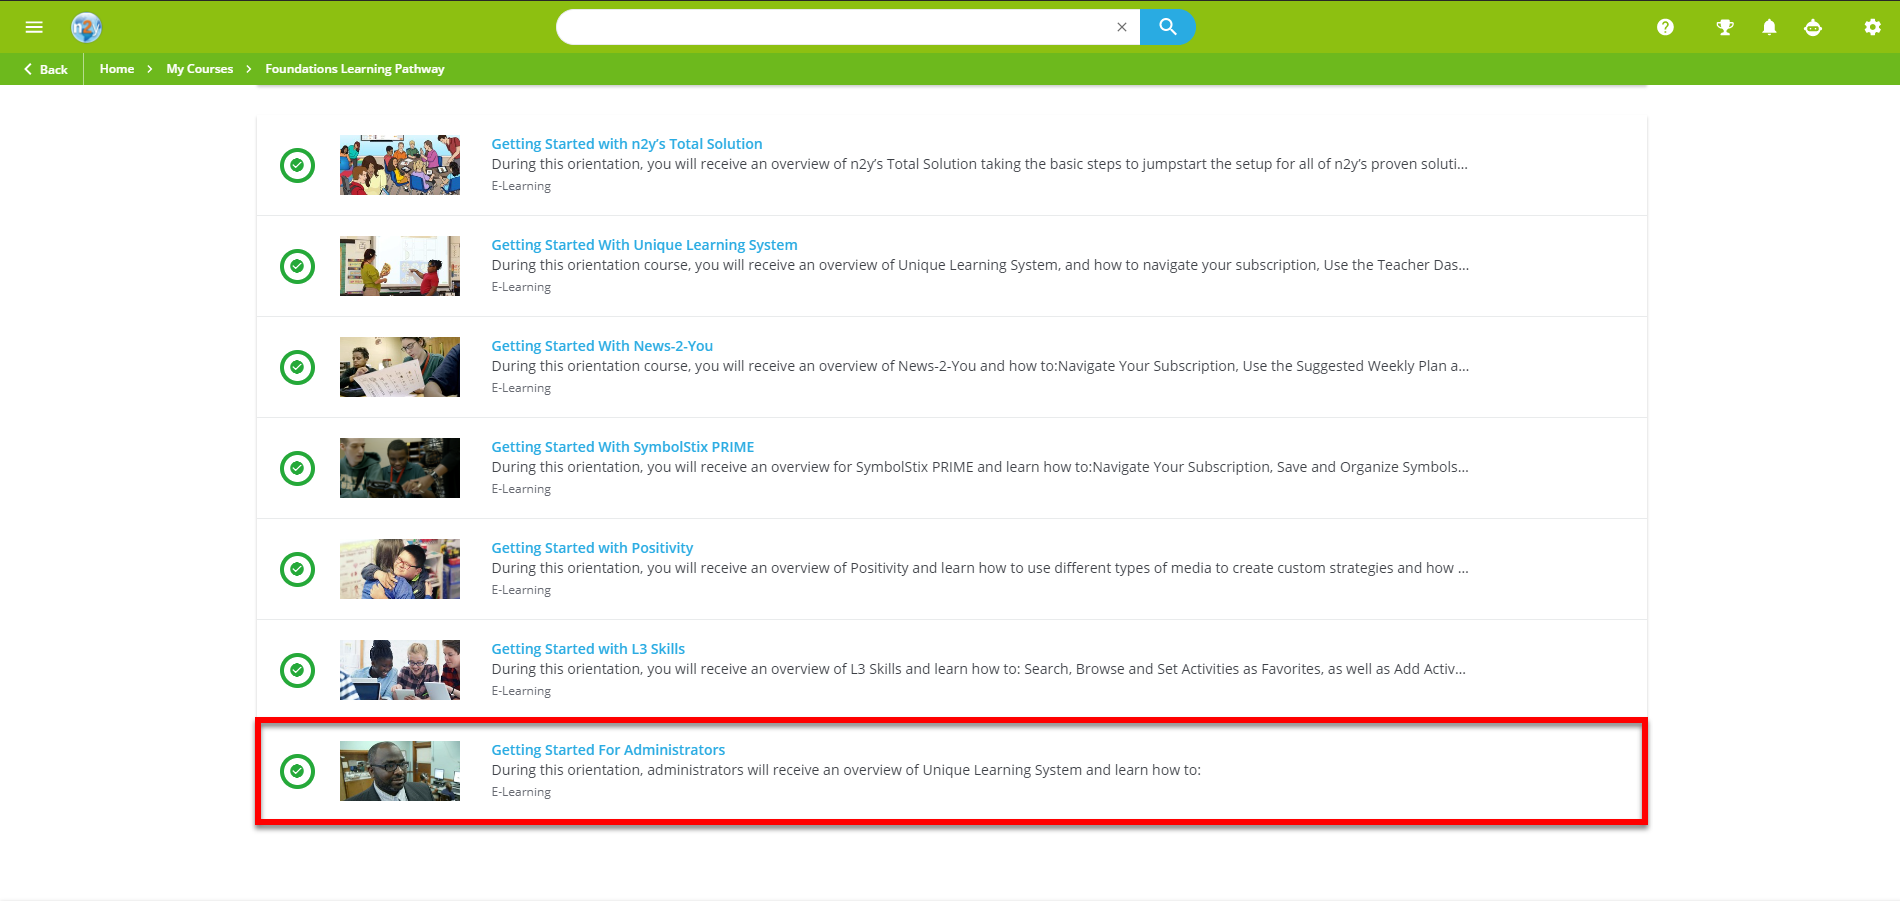Click the News-2-You description about Suggested Weekly Plan
Screen dimensions: 1900x901
click(980, 366)
